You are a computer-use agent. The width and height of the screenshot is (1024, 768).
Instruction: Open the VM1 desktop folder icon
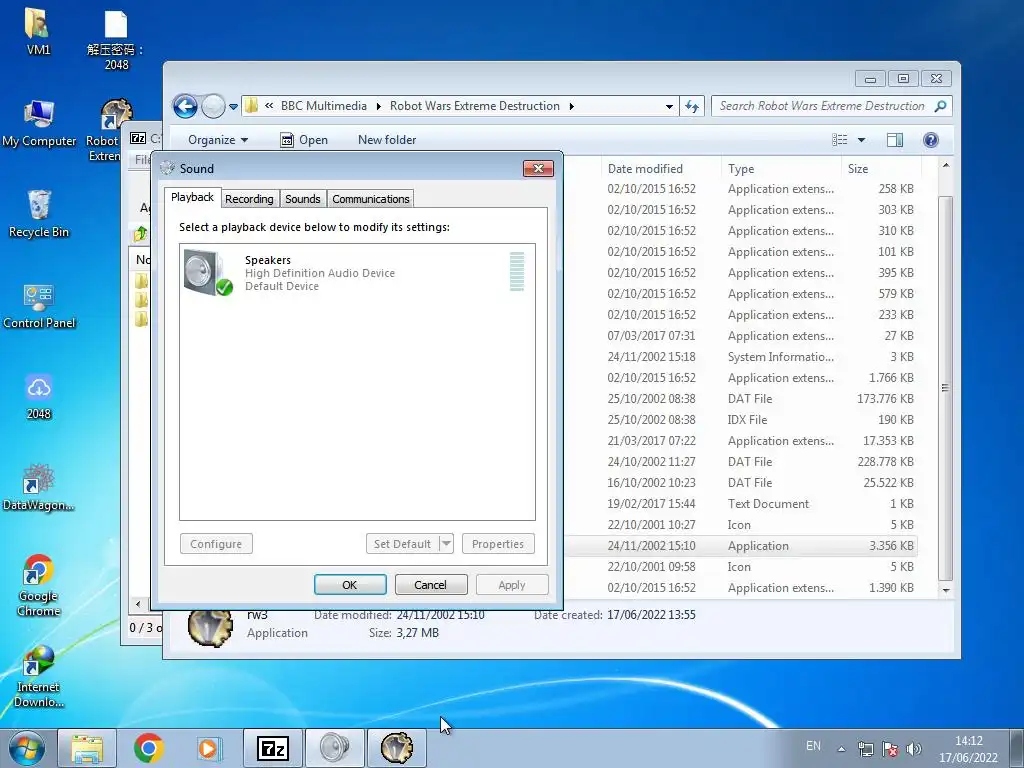(38, 31)
